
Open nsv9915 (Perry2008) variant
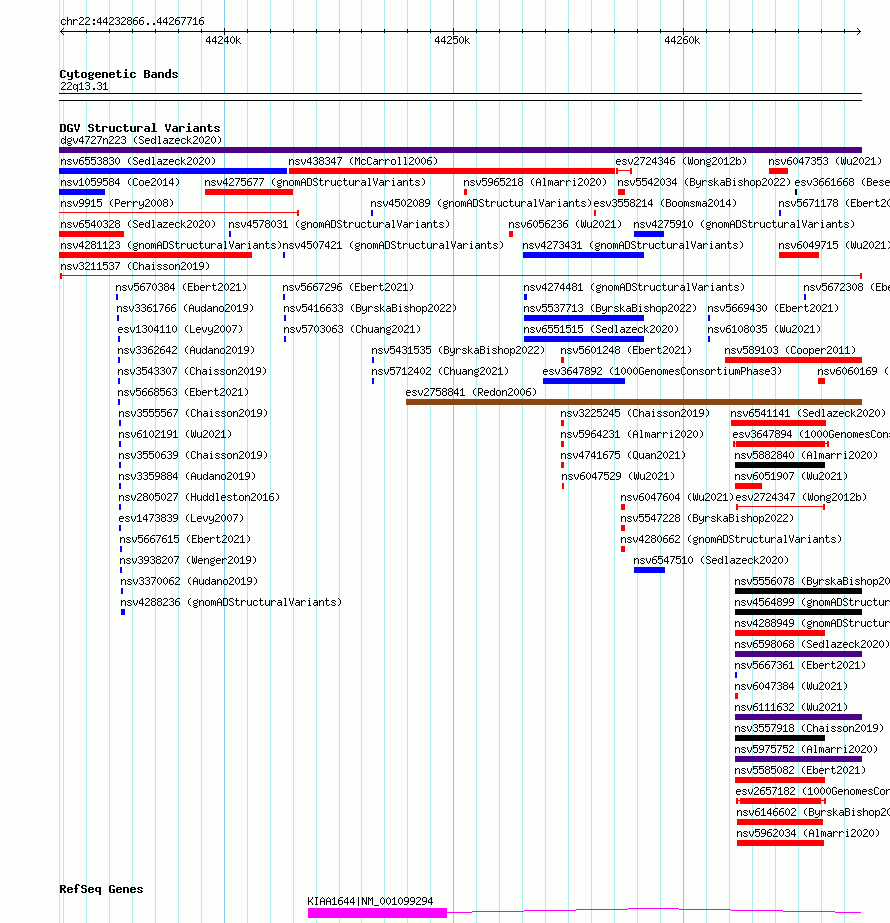tap(117, 203)
